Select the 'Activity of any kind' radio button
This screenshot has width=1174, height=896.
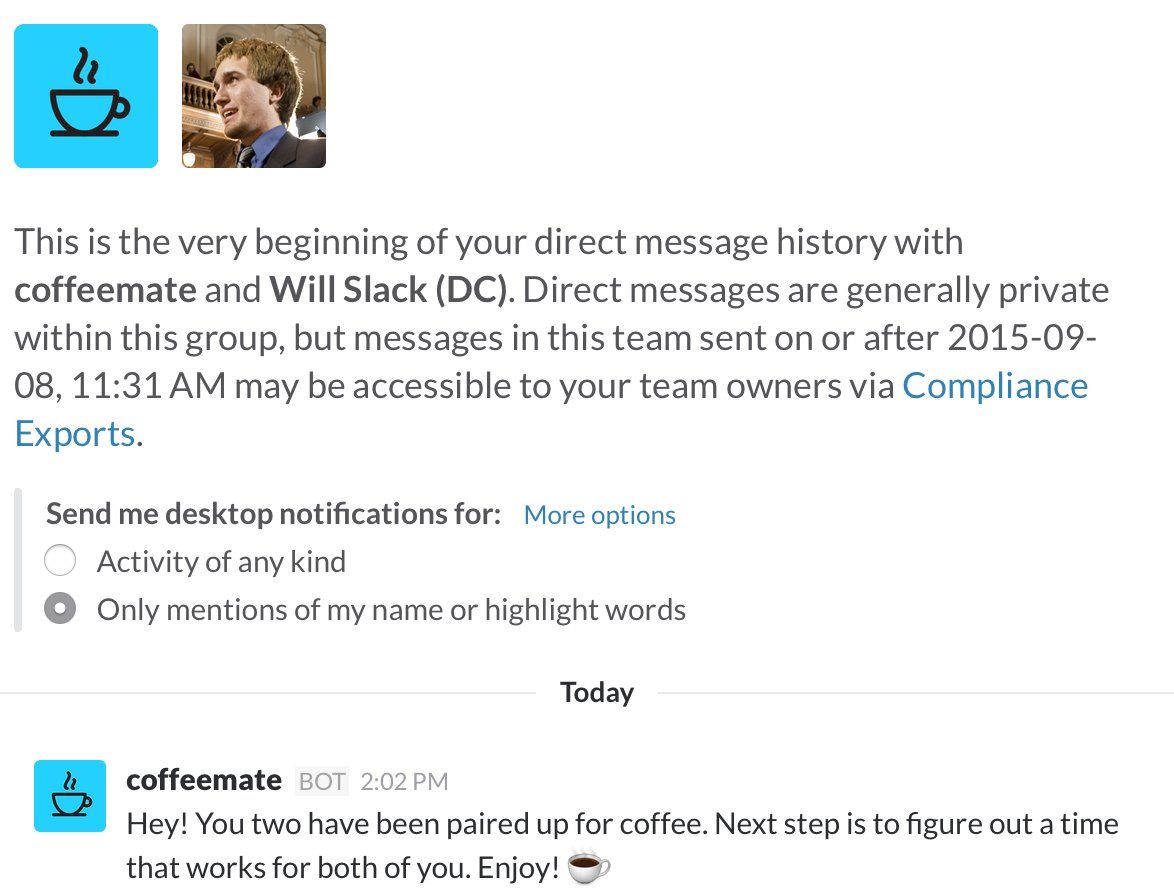[x=60, y=561]
